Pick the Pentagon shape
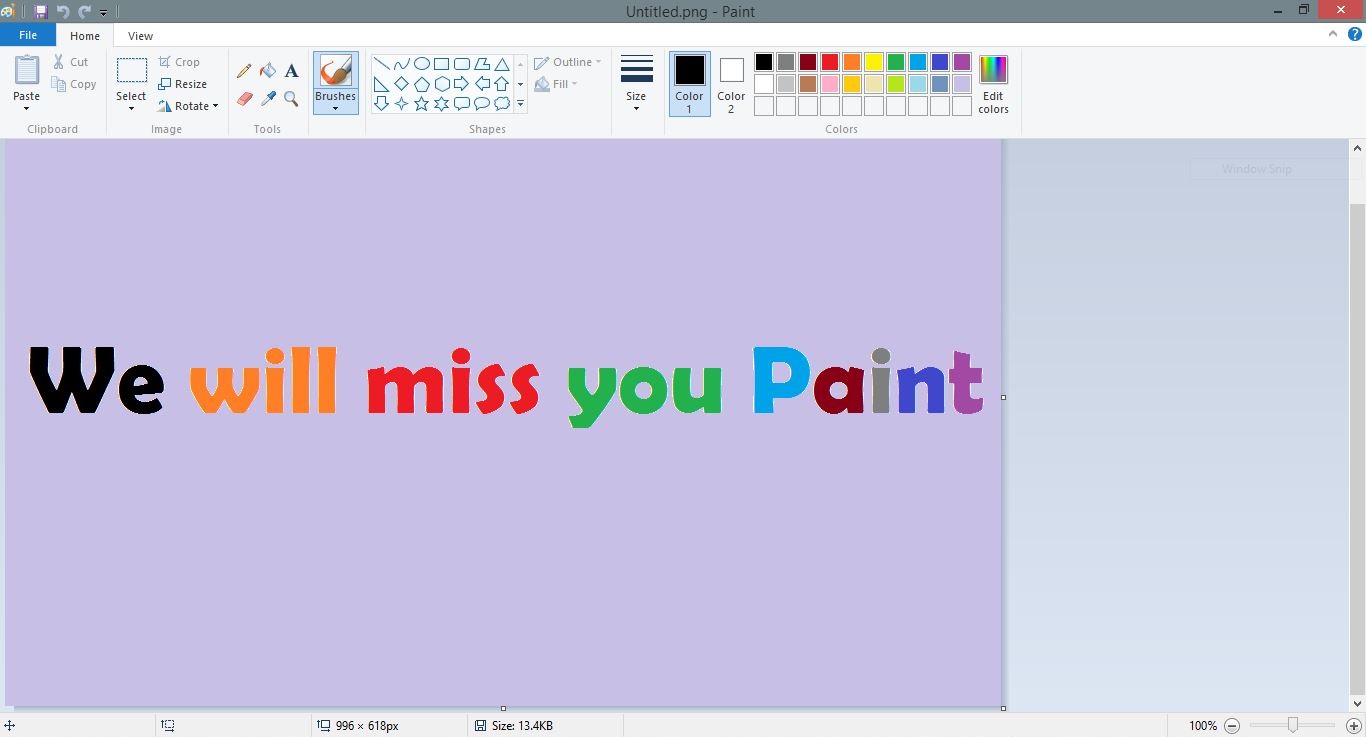Screen dimensions: 1366x737 click(421, 84)
